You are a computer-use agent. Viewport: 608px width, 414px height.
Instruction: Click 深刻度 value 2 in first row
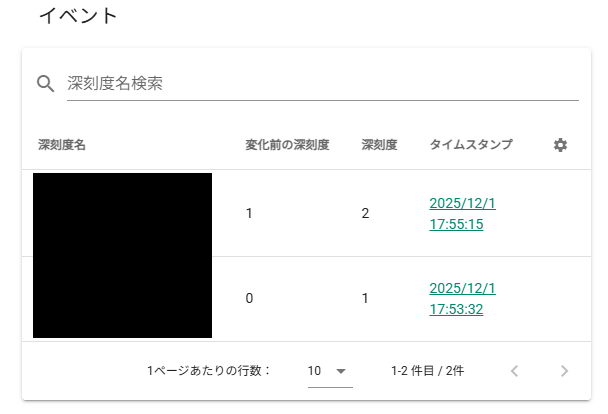[366, 213]
